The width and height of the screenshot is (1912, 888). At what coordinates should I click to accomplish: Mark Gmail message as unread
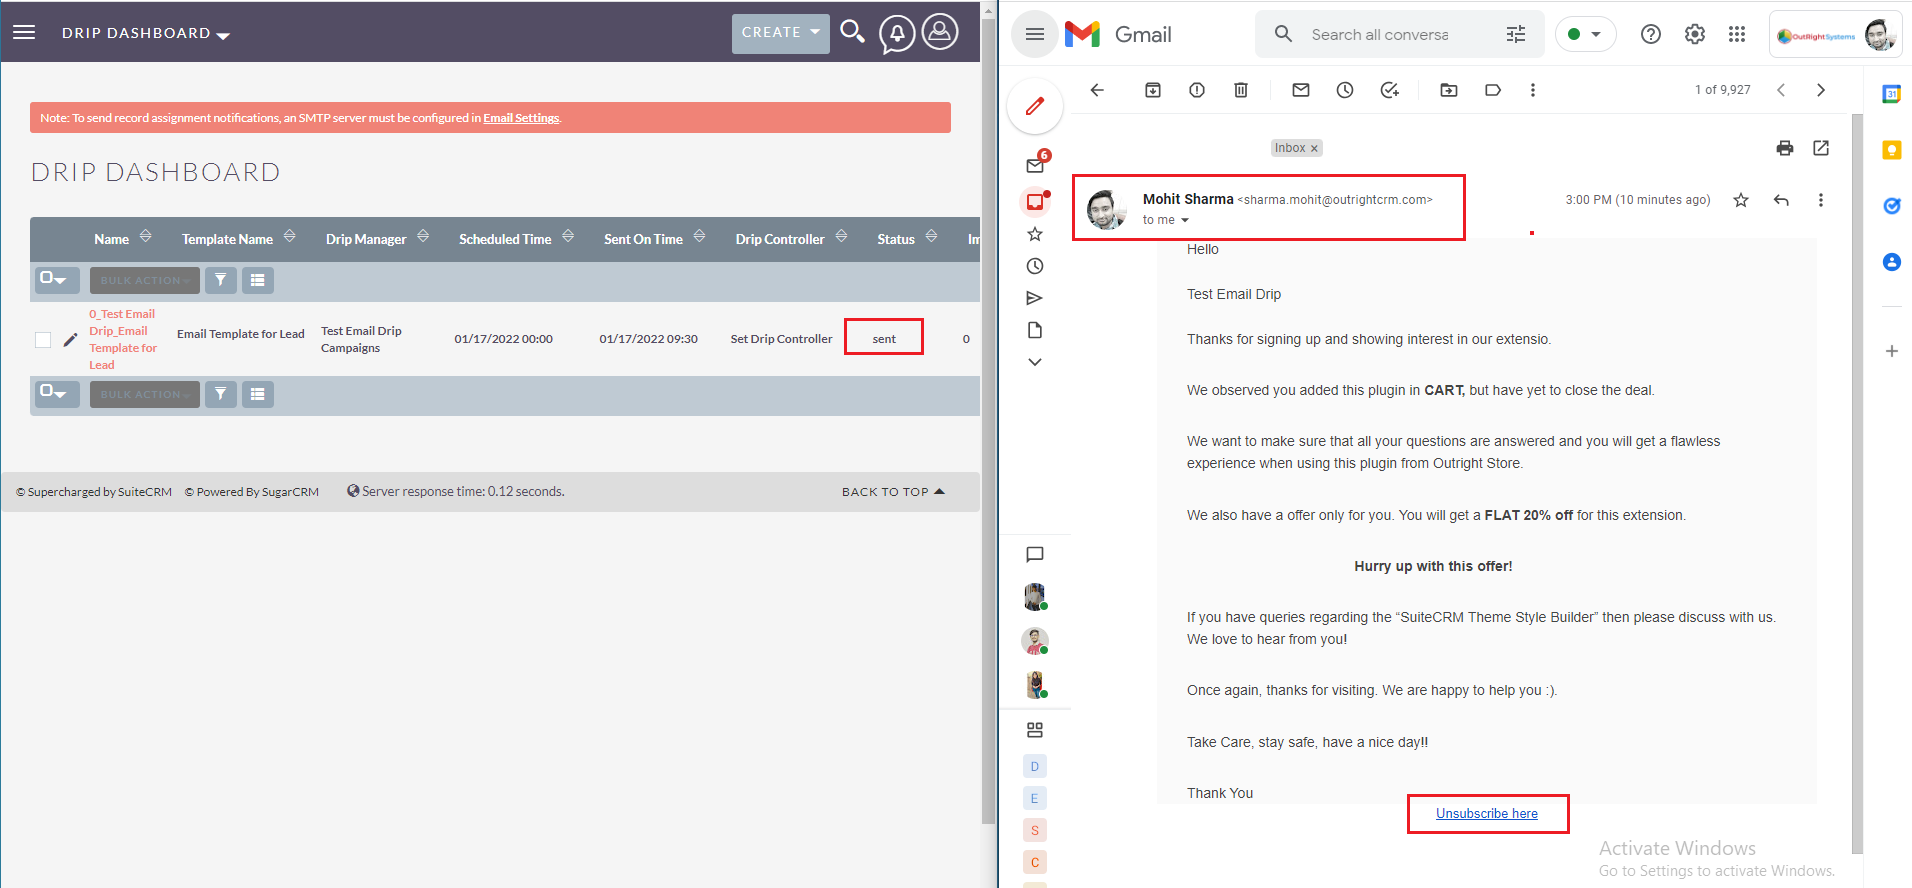[x=1301, y=90]
